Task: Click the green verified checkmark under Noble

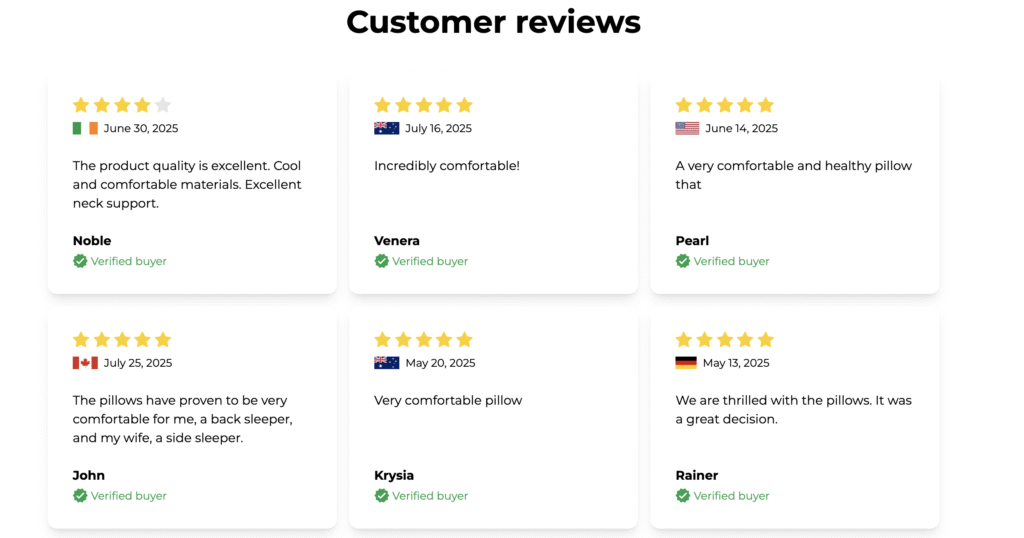Action: coord(80,261)
